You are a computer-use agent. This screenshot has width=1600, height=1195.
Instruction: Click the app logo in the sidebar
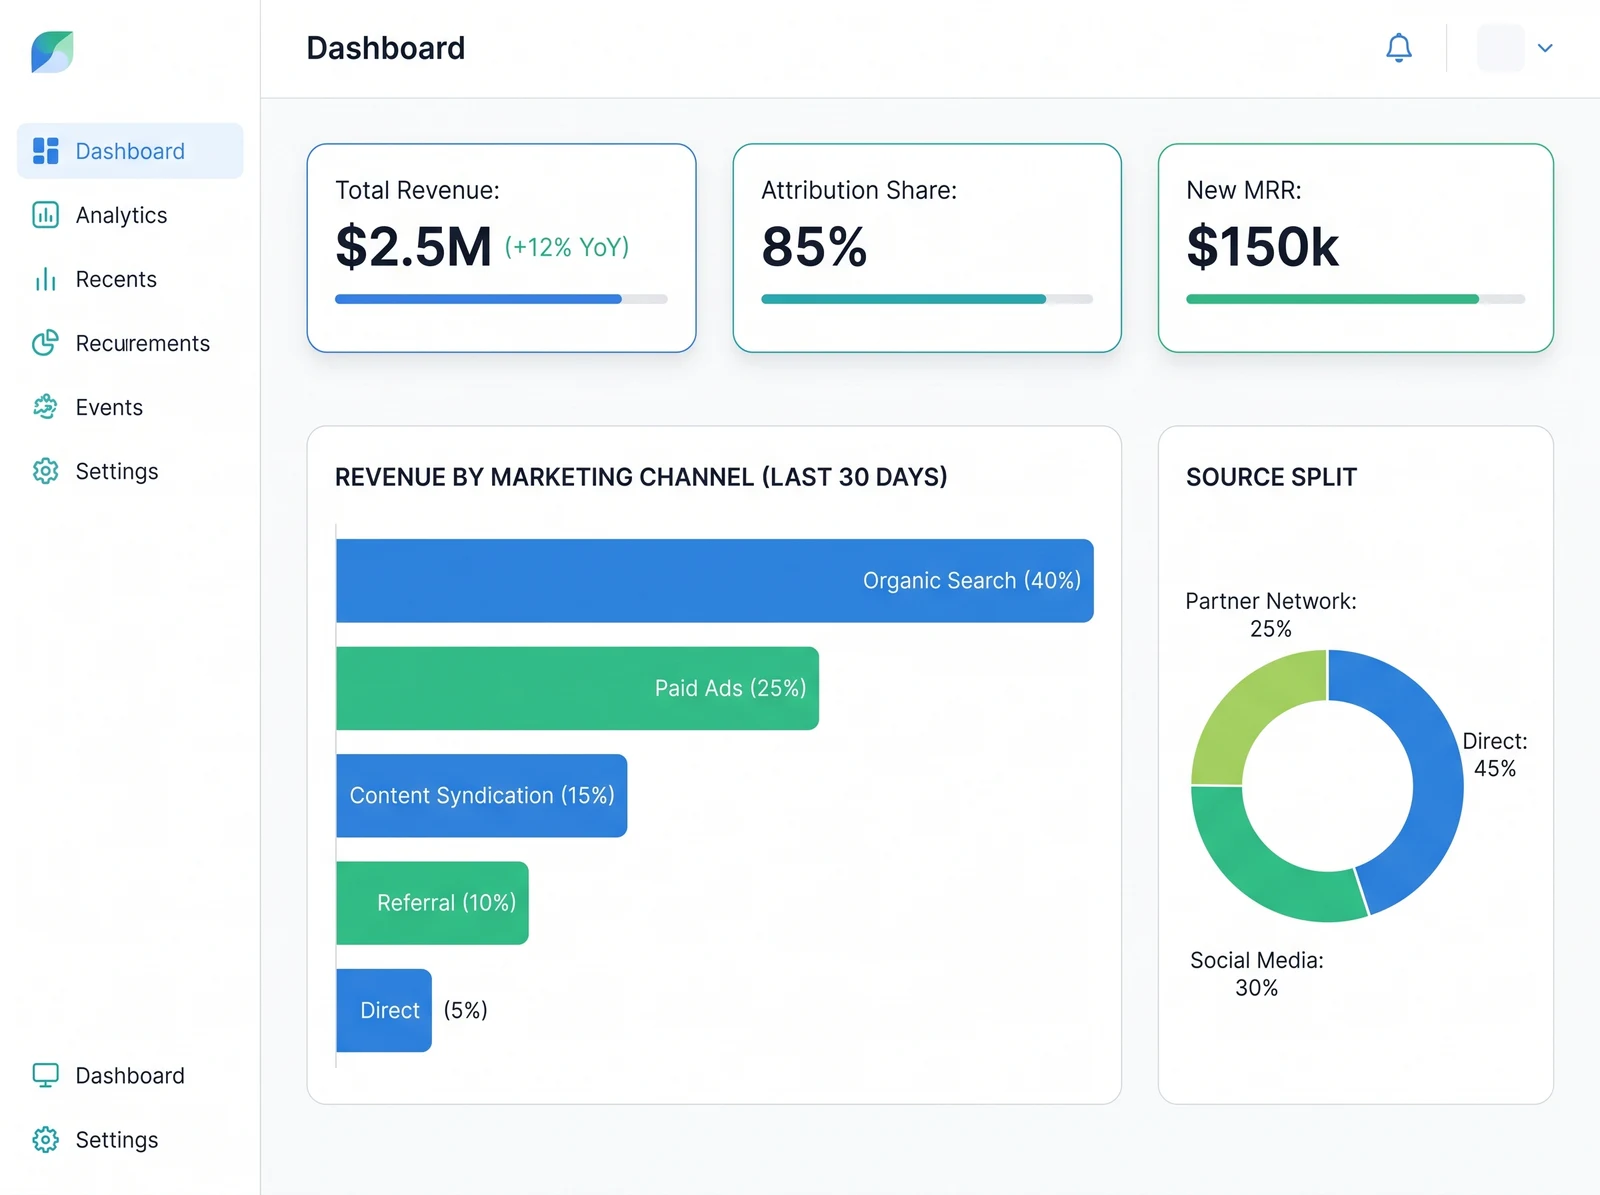pyautogui.click(x=52, y=52)
